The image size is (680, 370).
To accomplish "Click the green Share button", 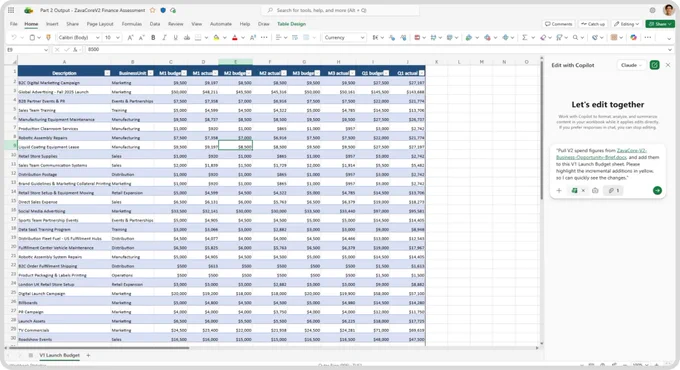I will click(x=659, y=24).
